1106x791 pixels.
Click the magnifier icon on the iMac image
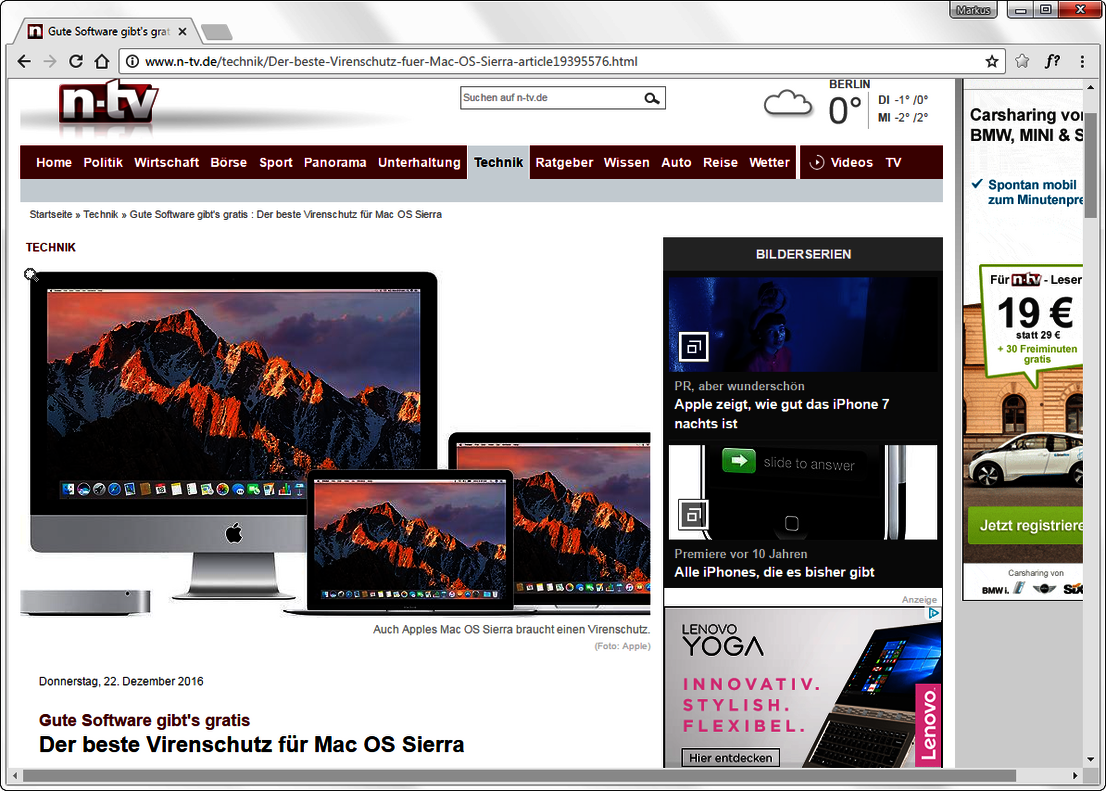click(31, 274)
